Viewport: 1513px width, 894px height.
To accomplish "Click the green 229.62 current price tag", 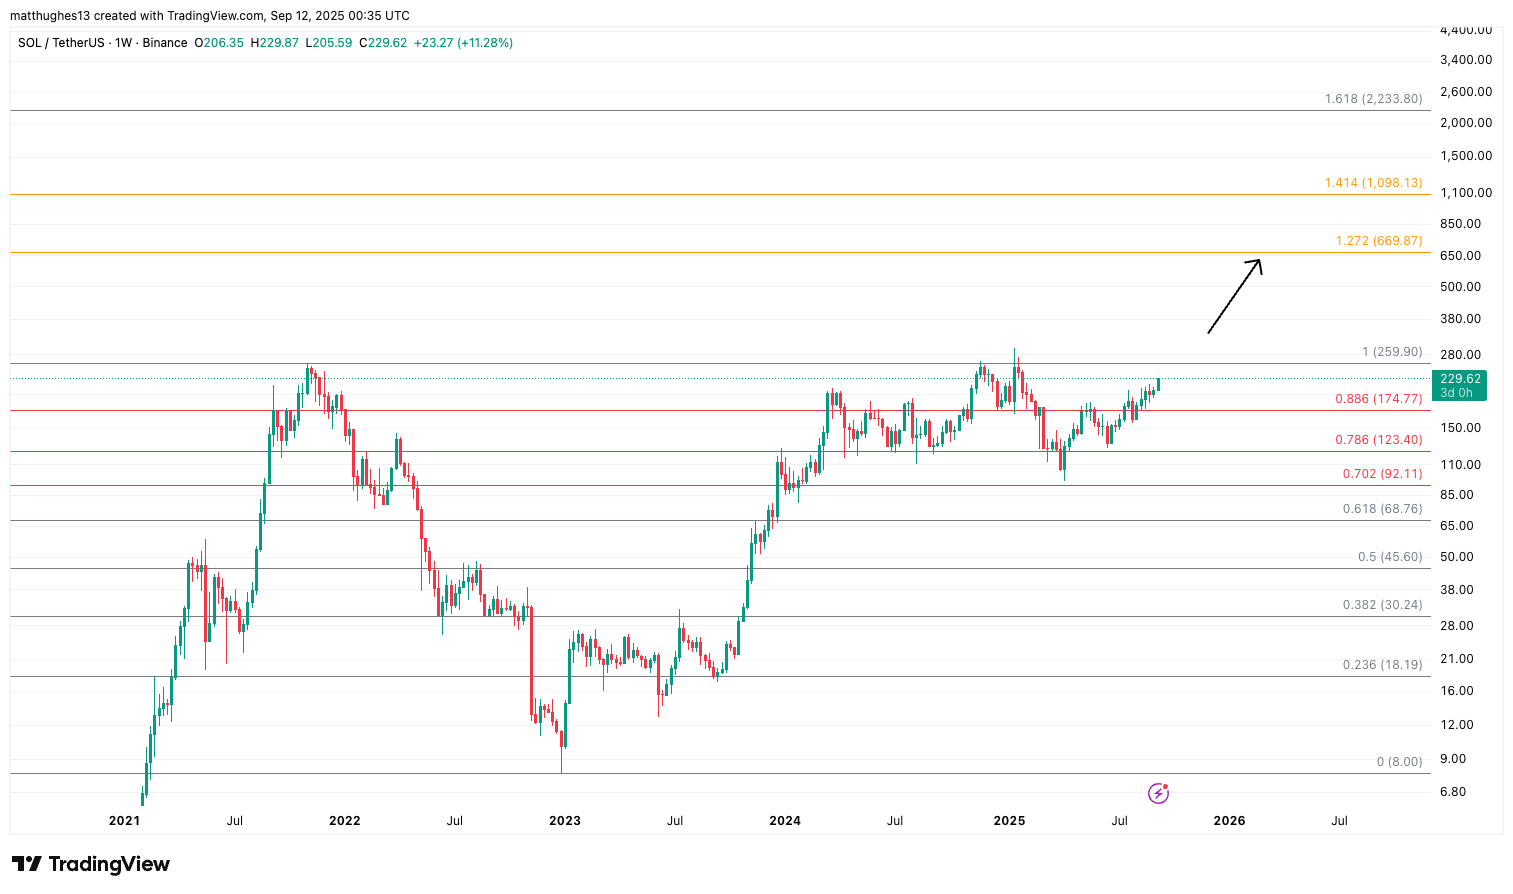I will click(x=1460, y=379).
